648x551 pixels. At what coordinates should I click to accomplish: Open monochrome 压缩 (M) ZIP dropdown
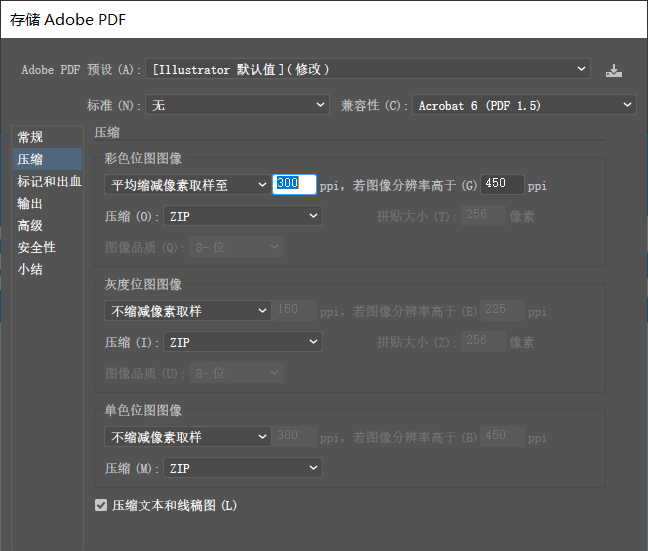coord(243,468)
